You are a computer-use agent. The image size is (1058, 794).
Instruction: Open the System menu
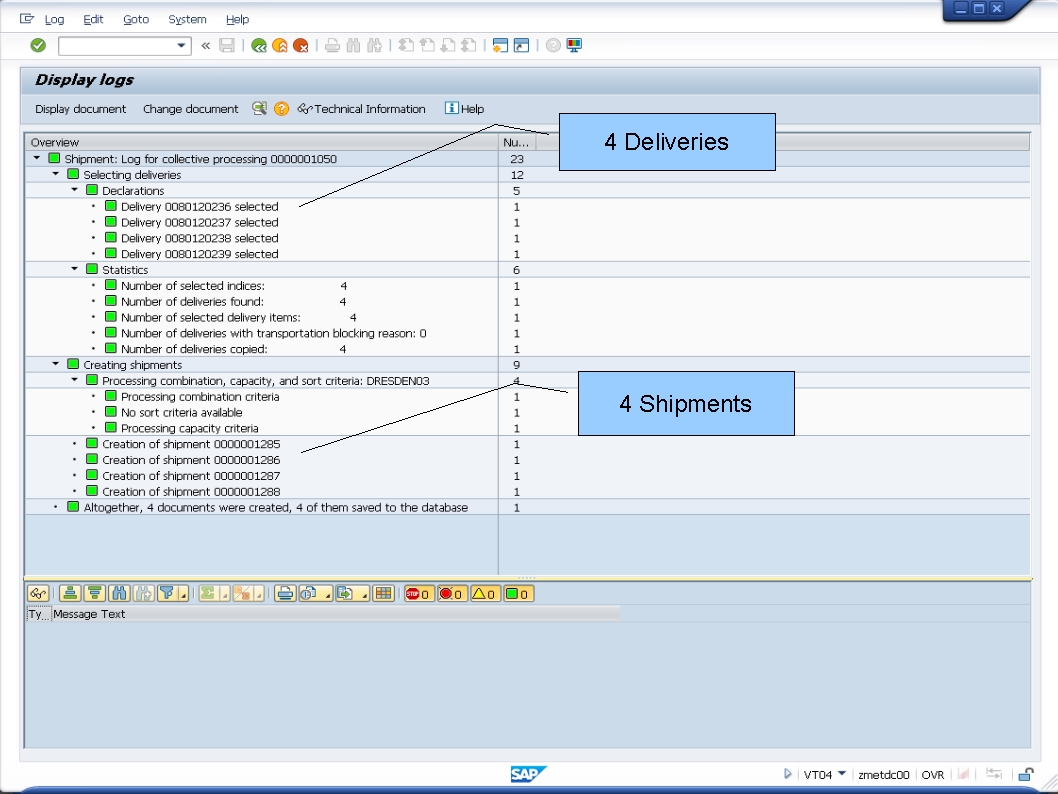[x=186, y=19]
